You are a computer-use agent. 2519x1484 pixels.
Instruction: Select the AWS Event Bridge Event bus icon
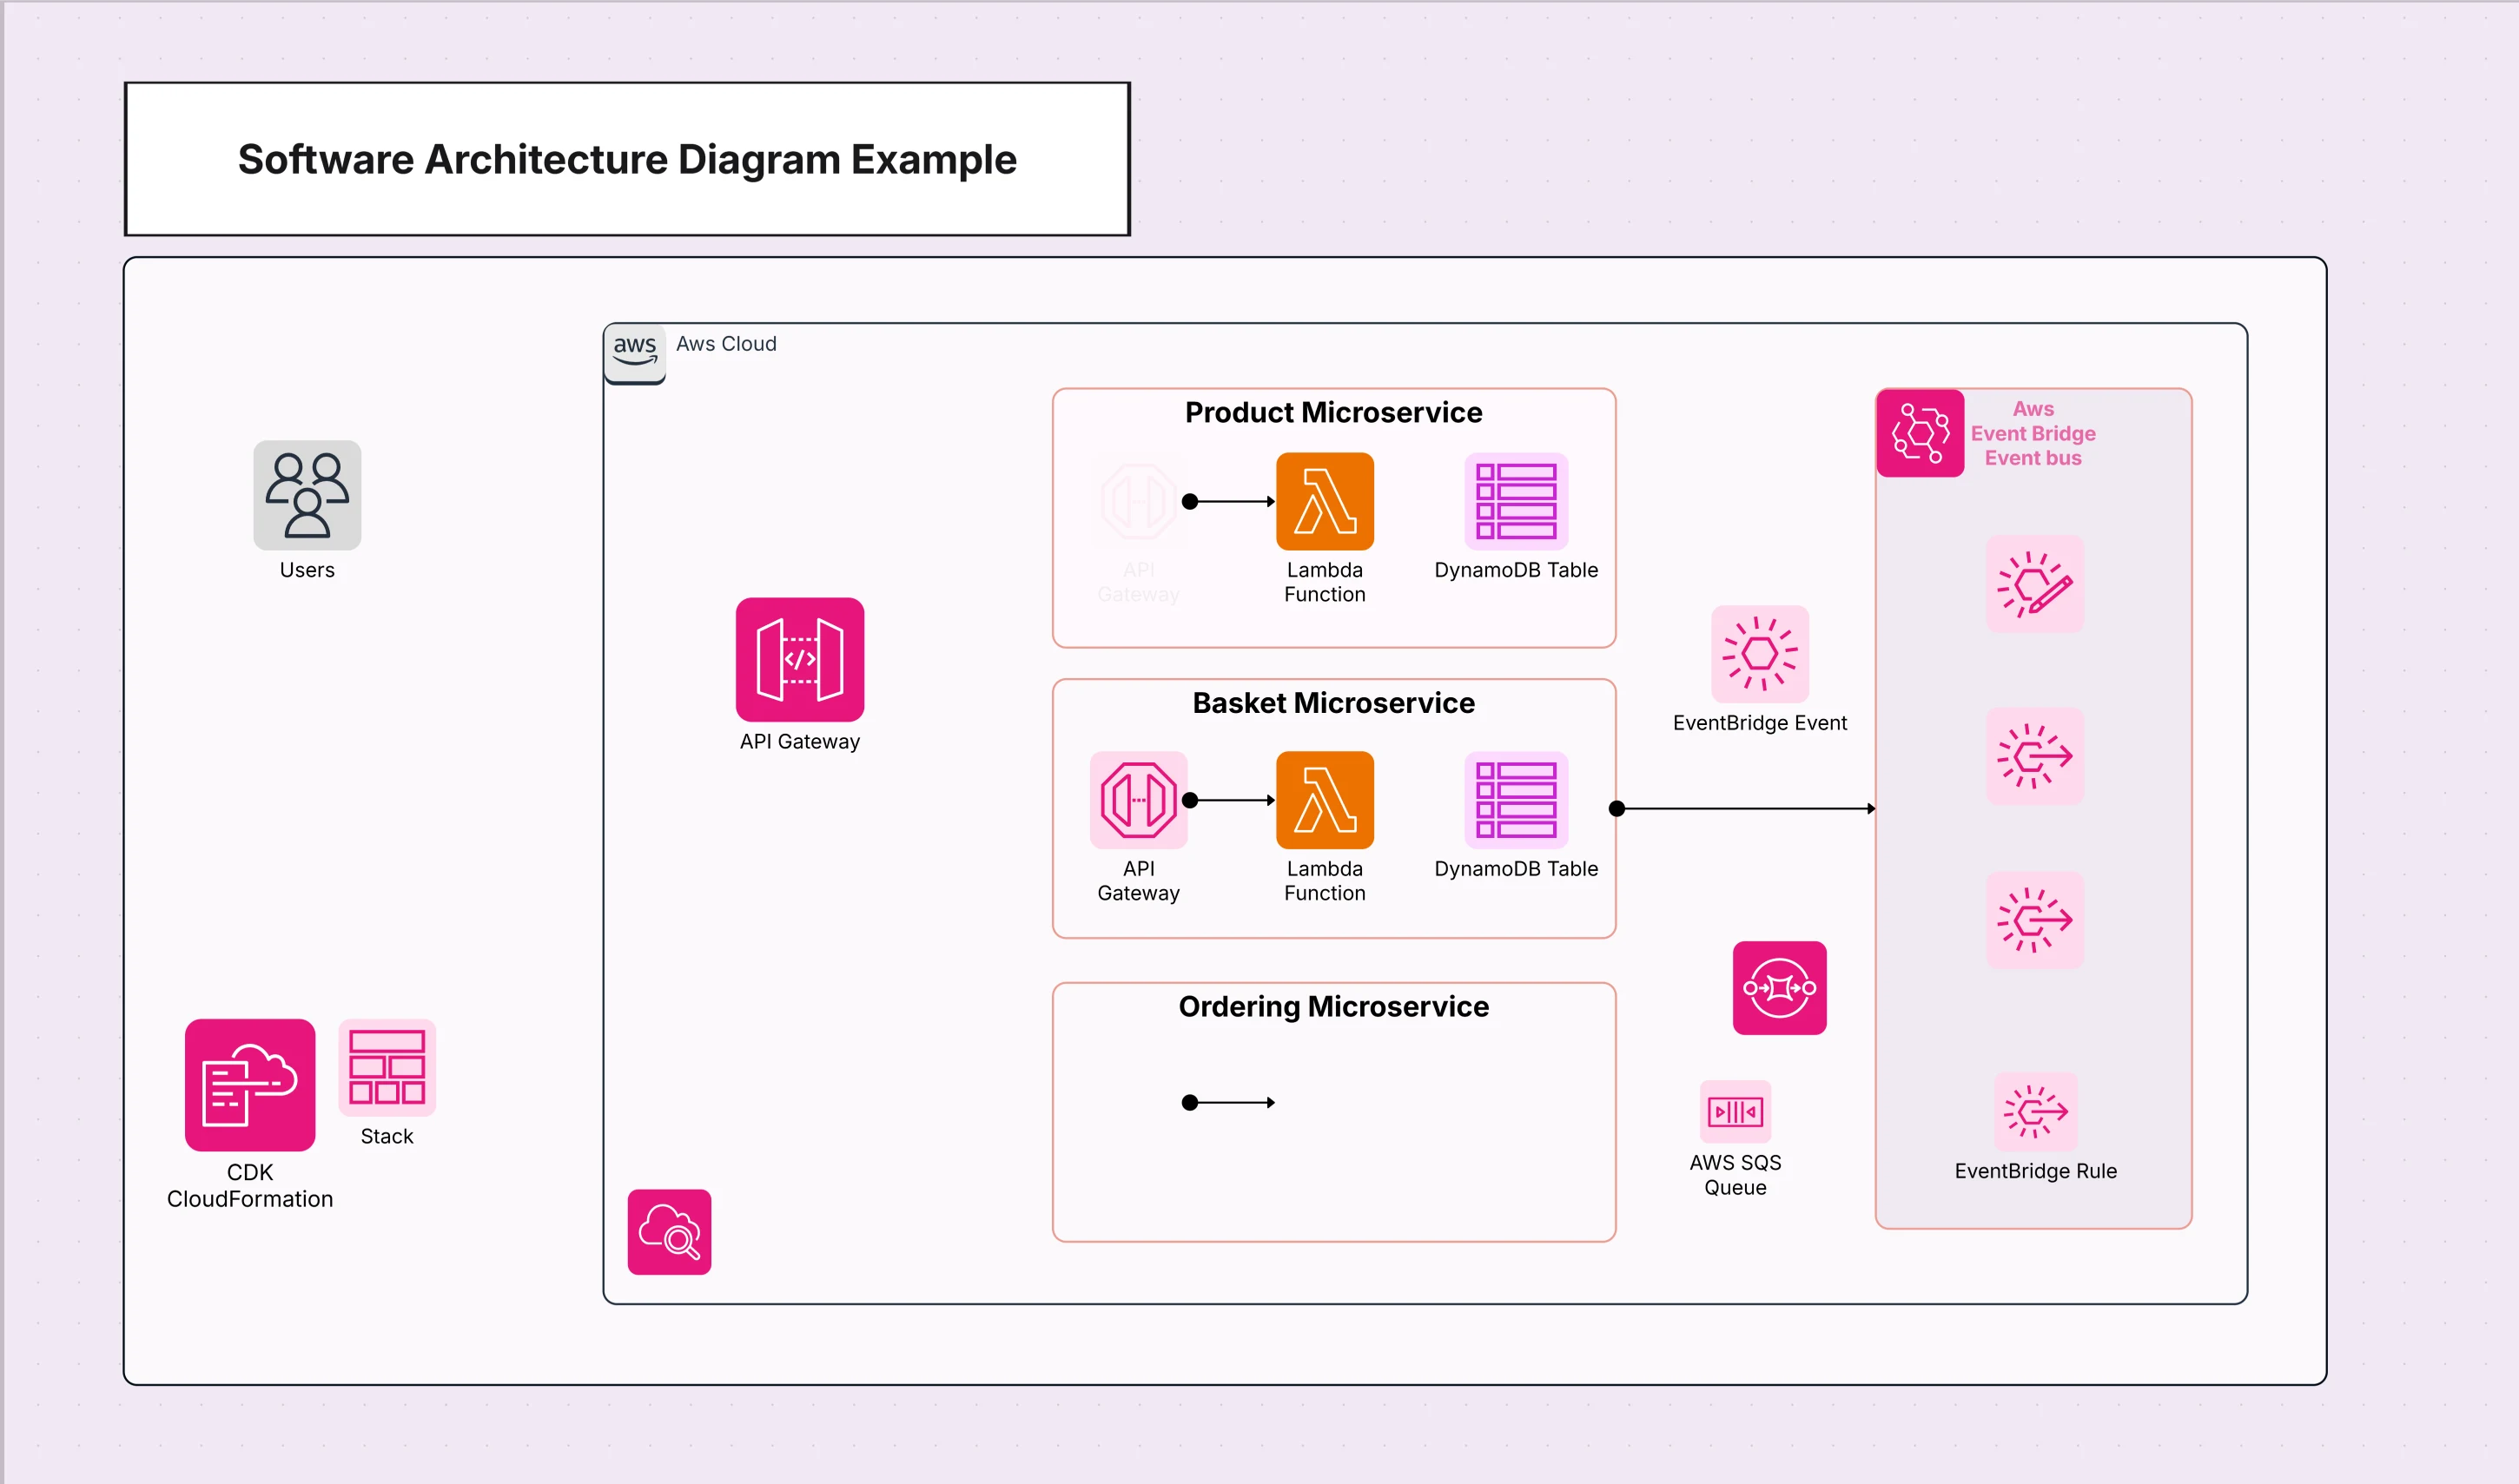[1919, 433]
